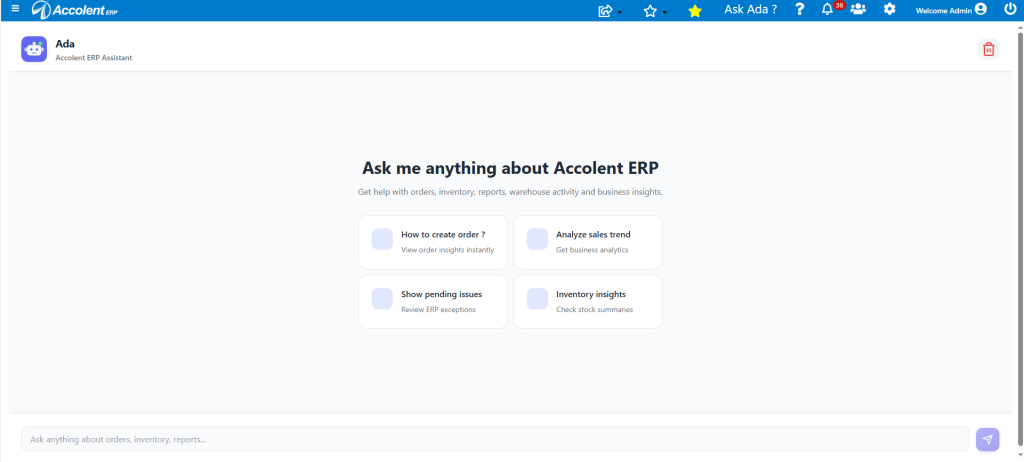This screenshot has height=462, width=1024.
Task: Click the Ada assistant name text
Action: coord(65,44)
